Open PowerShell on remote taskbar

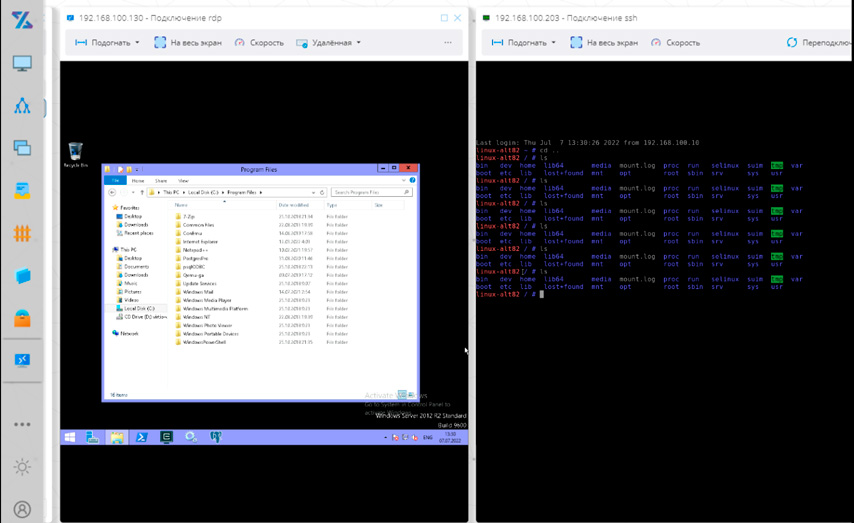(142, 437)
